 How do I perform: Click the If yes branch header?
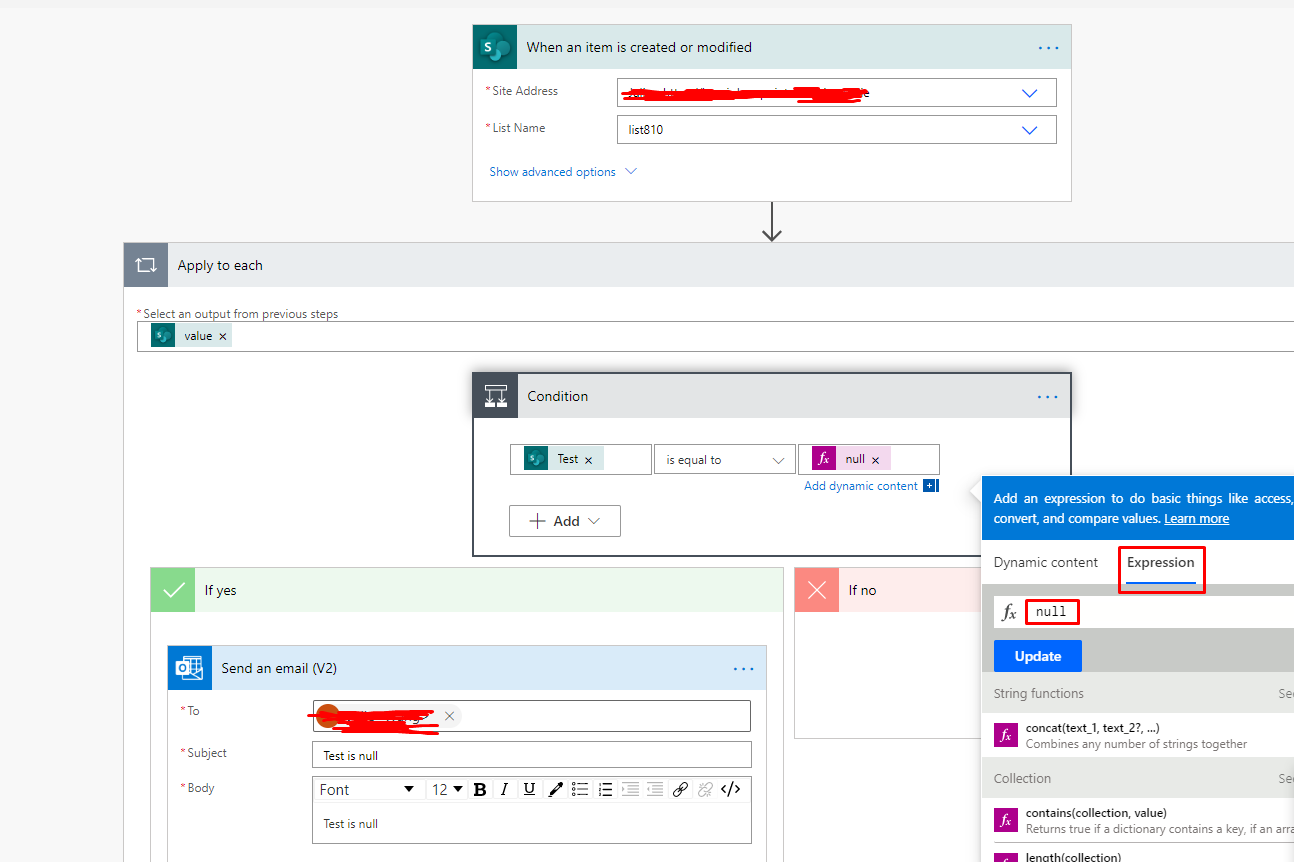[467, 590]
